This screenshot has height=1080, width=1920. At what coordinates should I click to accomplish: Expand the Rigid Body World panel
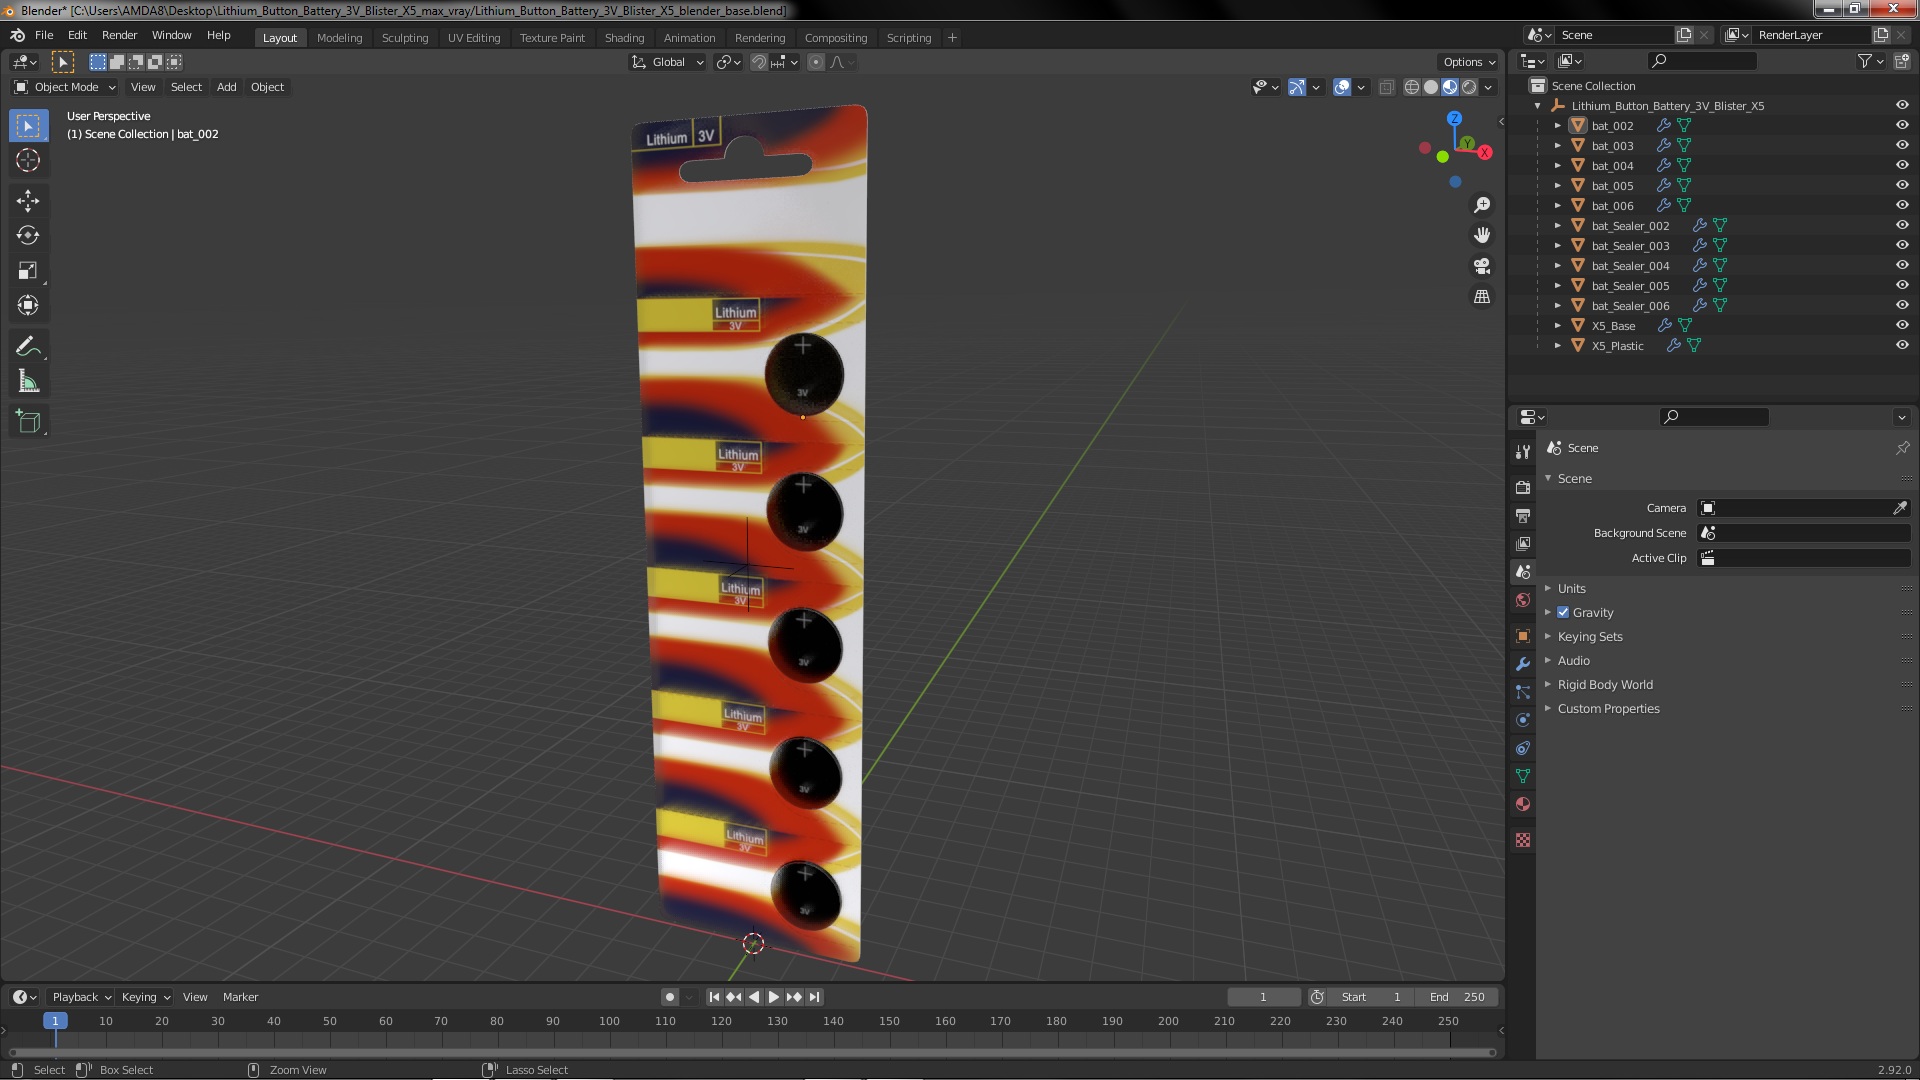1604,685
